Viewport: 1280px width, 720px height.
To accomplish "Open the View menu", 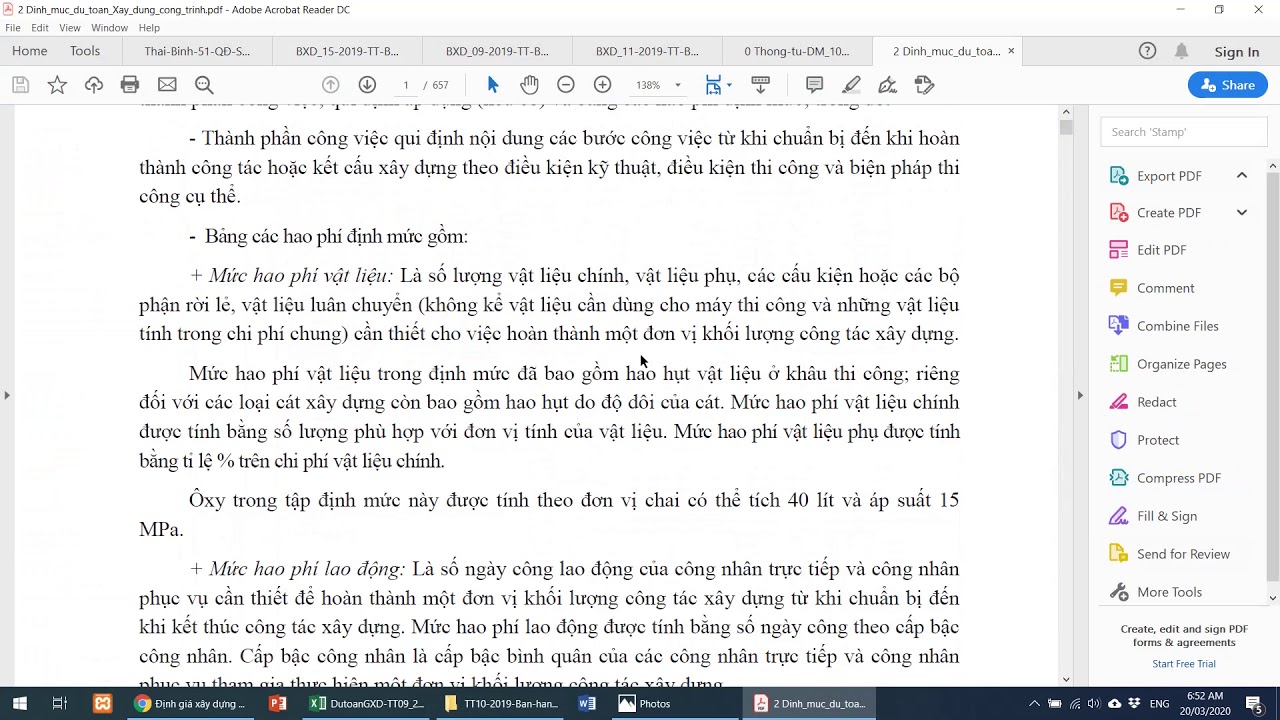I will [x=70, y=28].
